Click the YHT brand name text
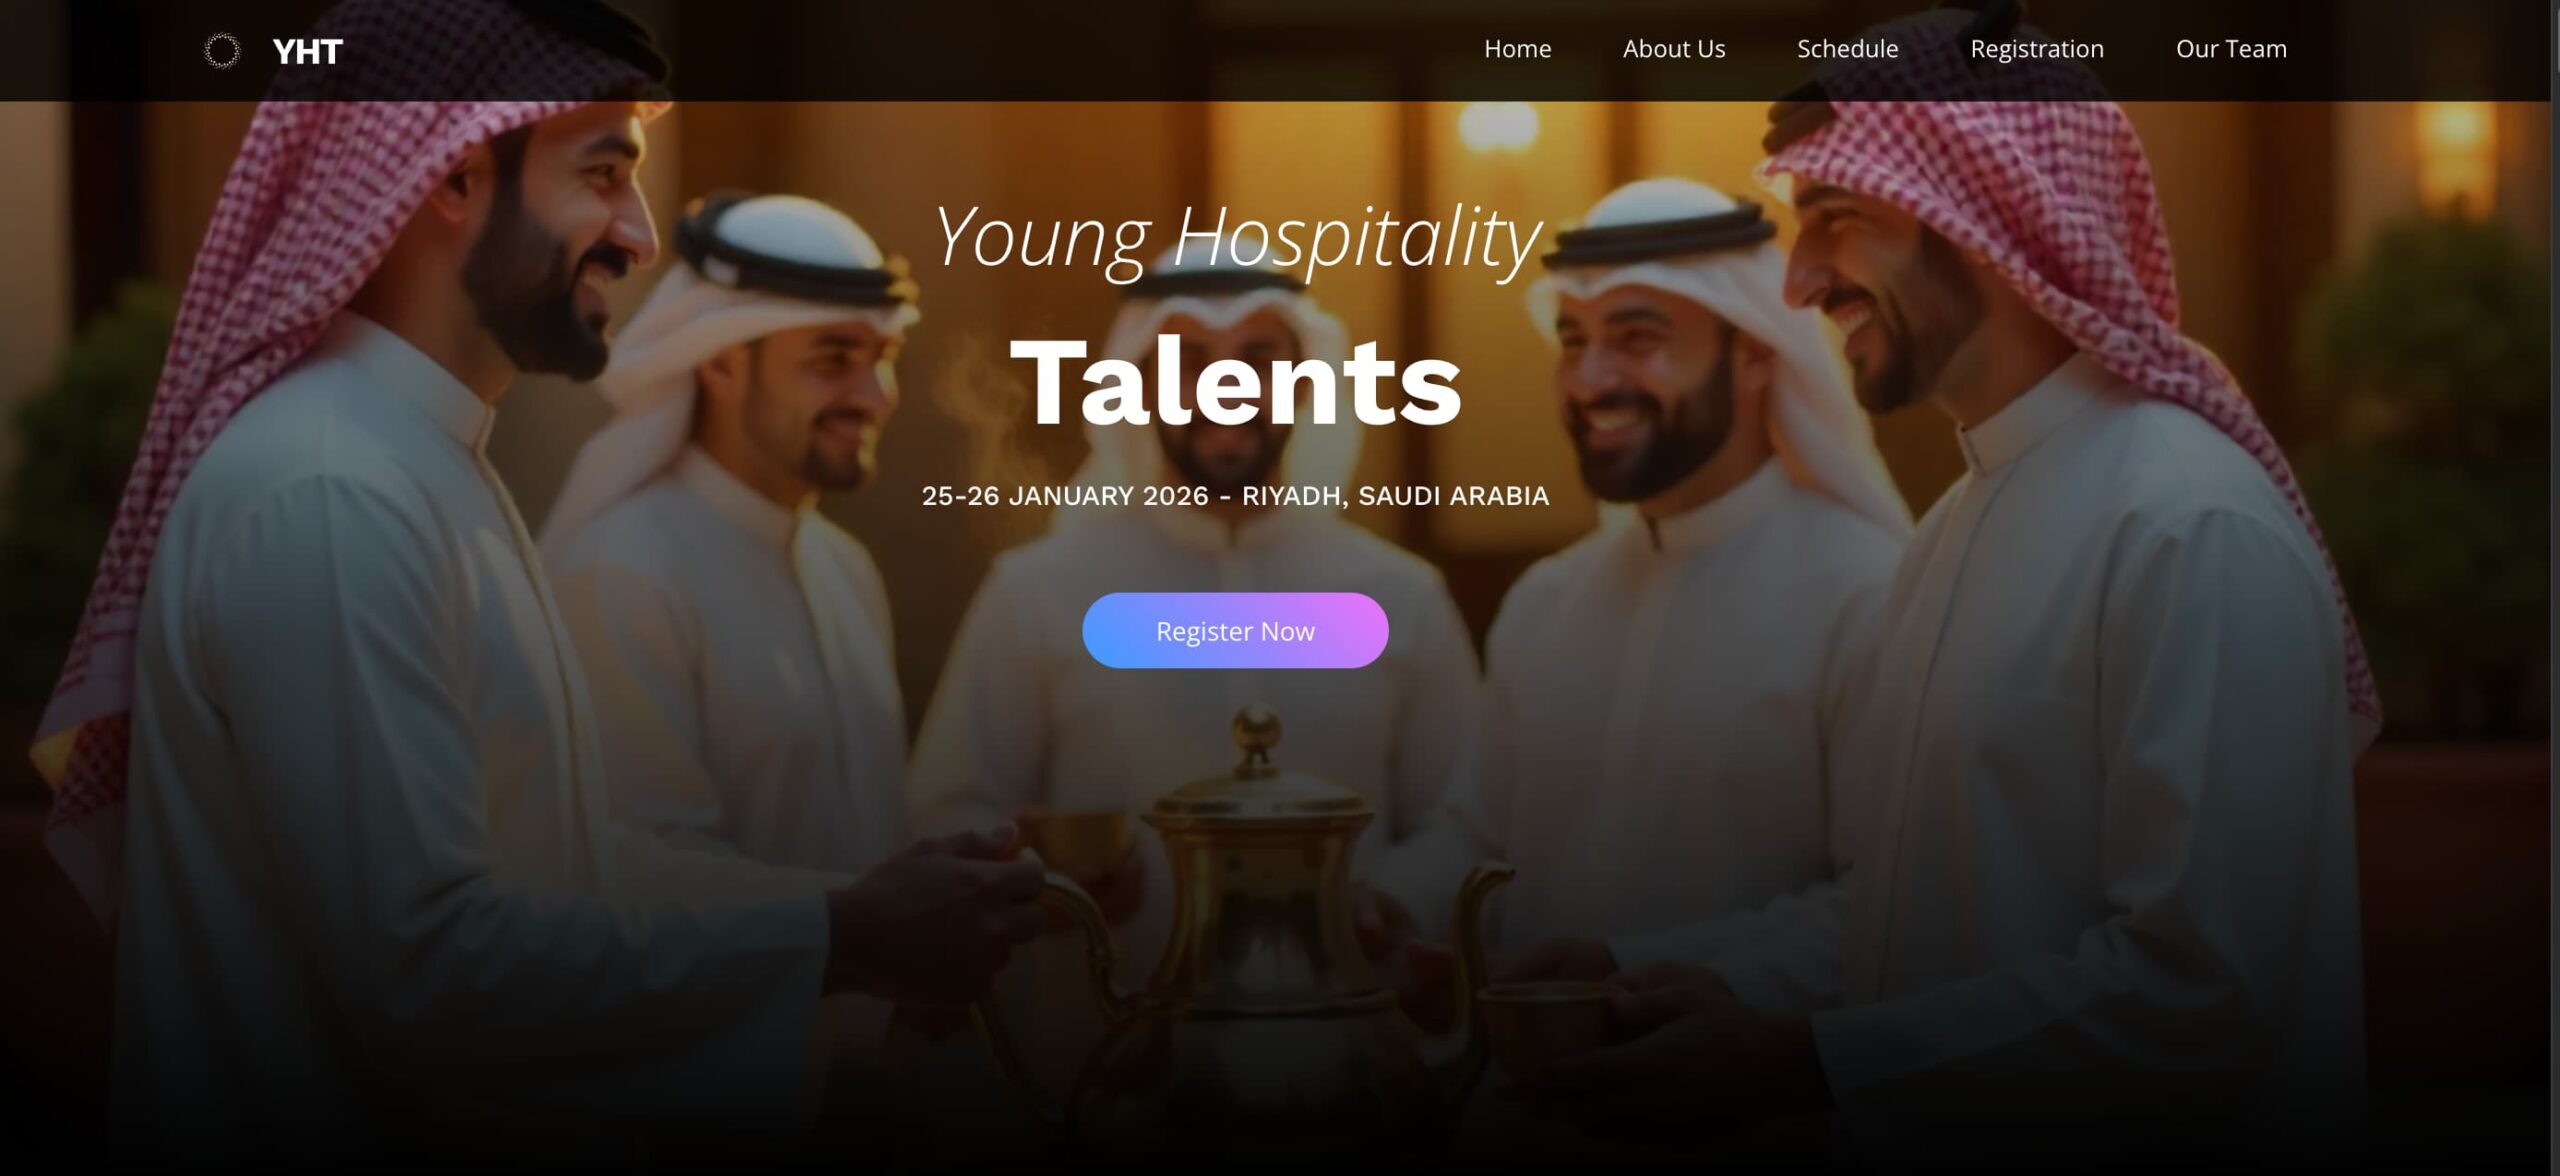This screenshot has width=2560, height=1176. pos(308,51)
